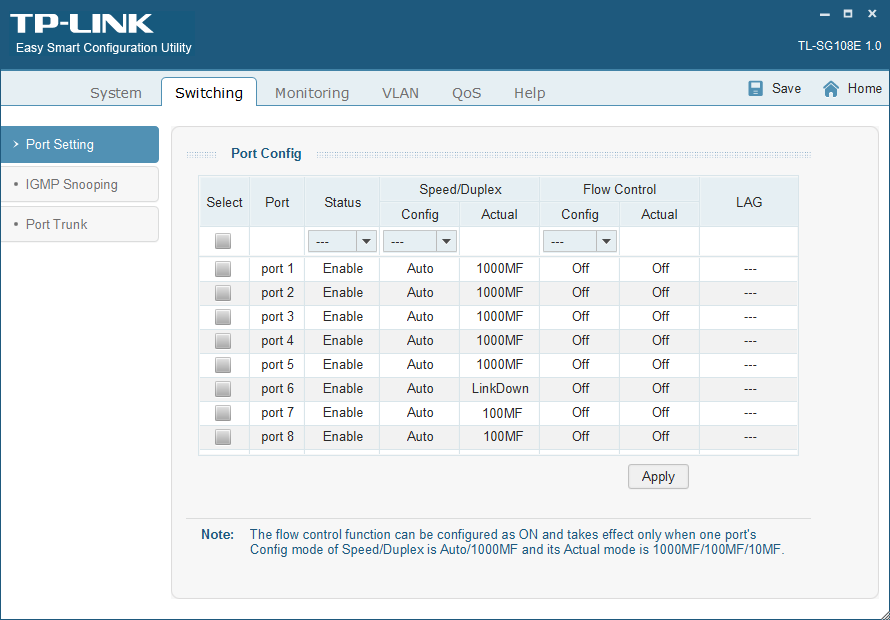Check the checkbox for port 1
This screenshot has width=890, height=620.
223,268
